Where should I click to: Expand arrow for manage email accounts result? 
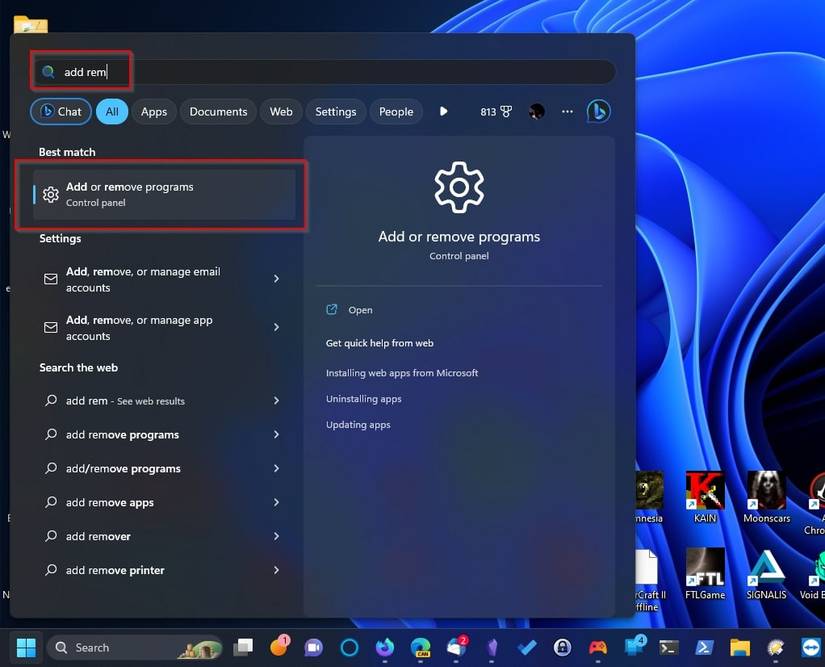click(x=276, y=279)
